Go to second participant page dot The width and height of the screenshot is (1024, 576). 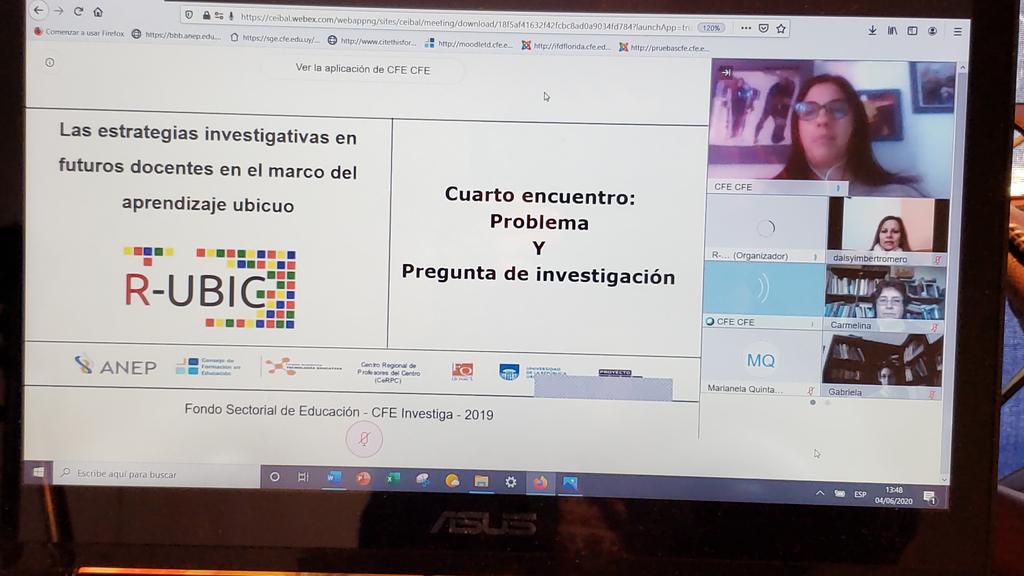[x=827, y=403]
